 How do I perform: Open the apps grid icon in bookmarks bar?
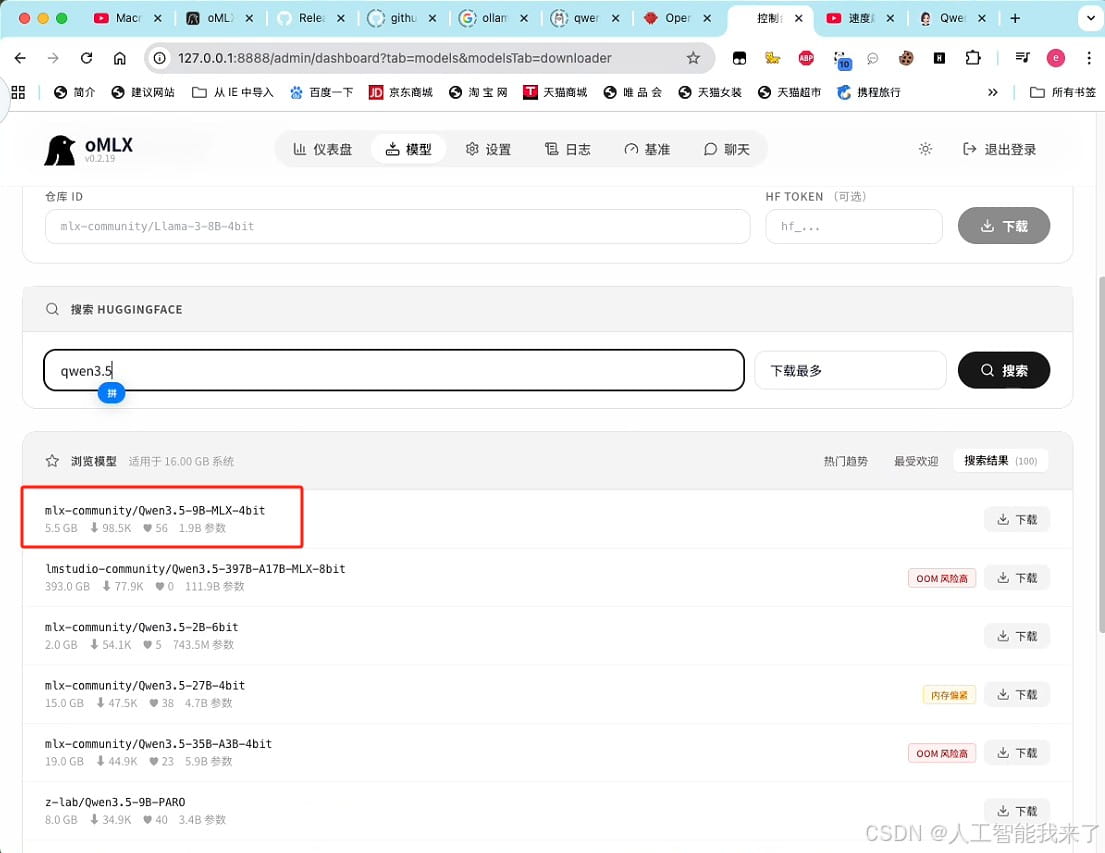pyautogui.click(x=18, y=92)
